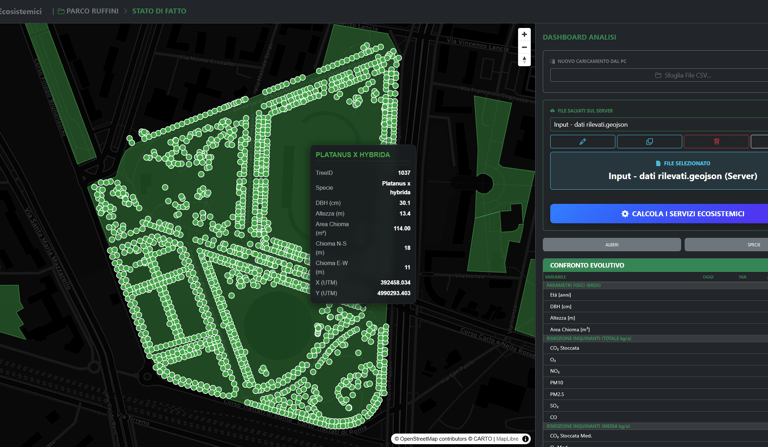Screen dimensions: 768x447
Task: Click cloud icon beside FILE SALVATI SUL SERVER
Action: (552, 111)
